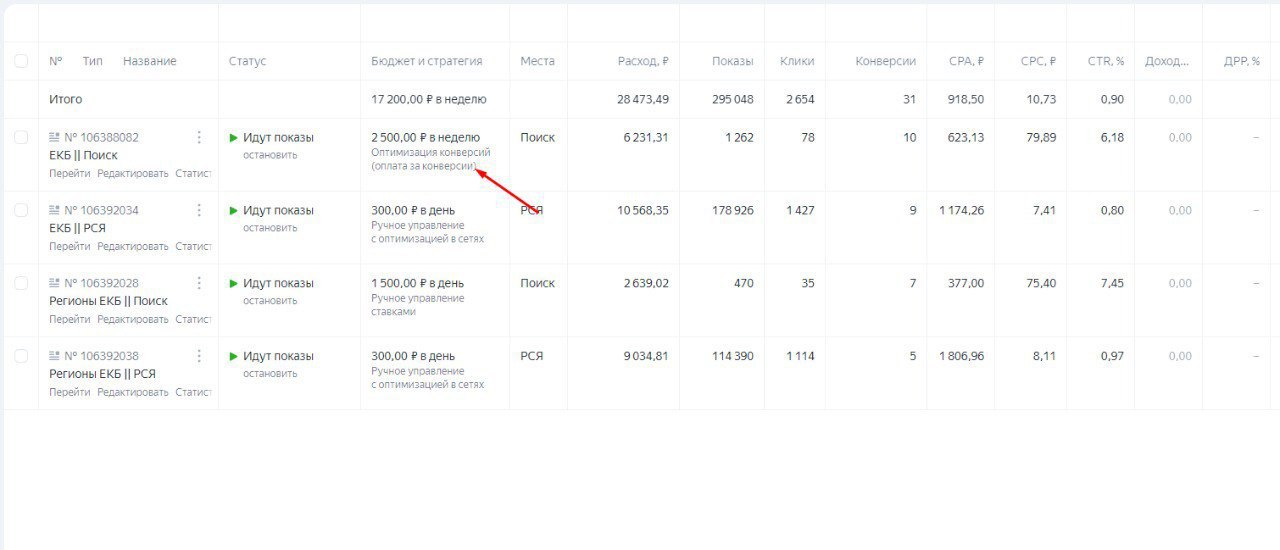1280x550 pixels.
Task: Open Редактировать link under ЕКБ || РСЯ
Action: [133, 246]
